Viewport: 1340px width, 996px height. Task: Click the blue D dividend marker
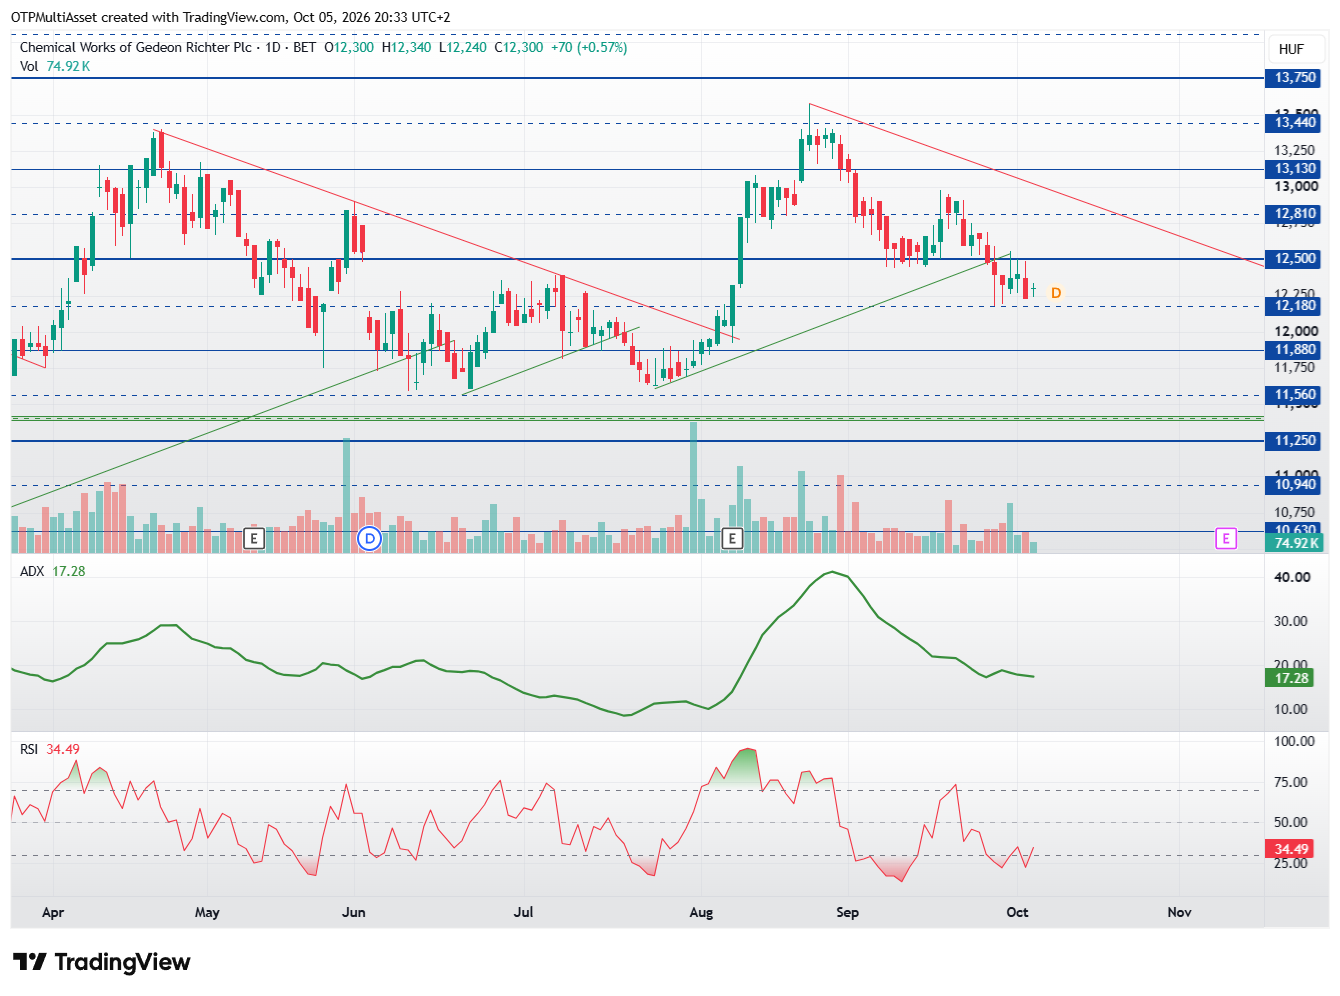(370, 539)
